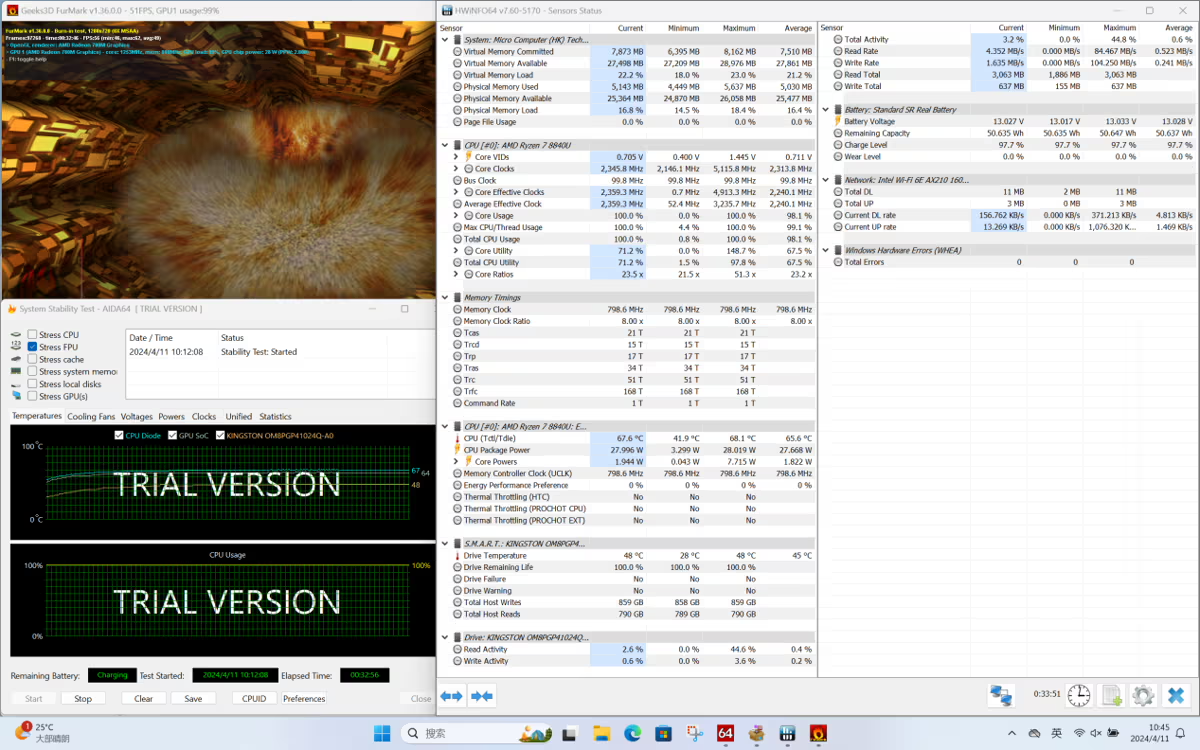The width and height of the screenshot is (1200, 750).
Task: Open the Windows Start menu
Action: coord(382,733)
